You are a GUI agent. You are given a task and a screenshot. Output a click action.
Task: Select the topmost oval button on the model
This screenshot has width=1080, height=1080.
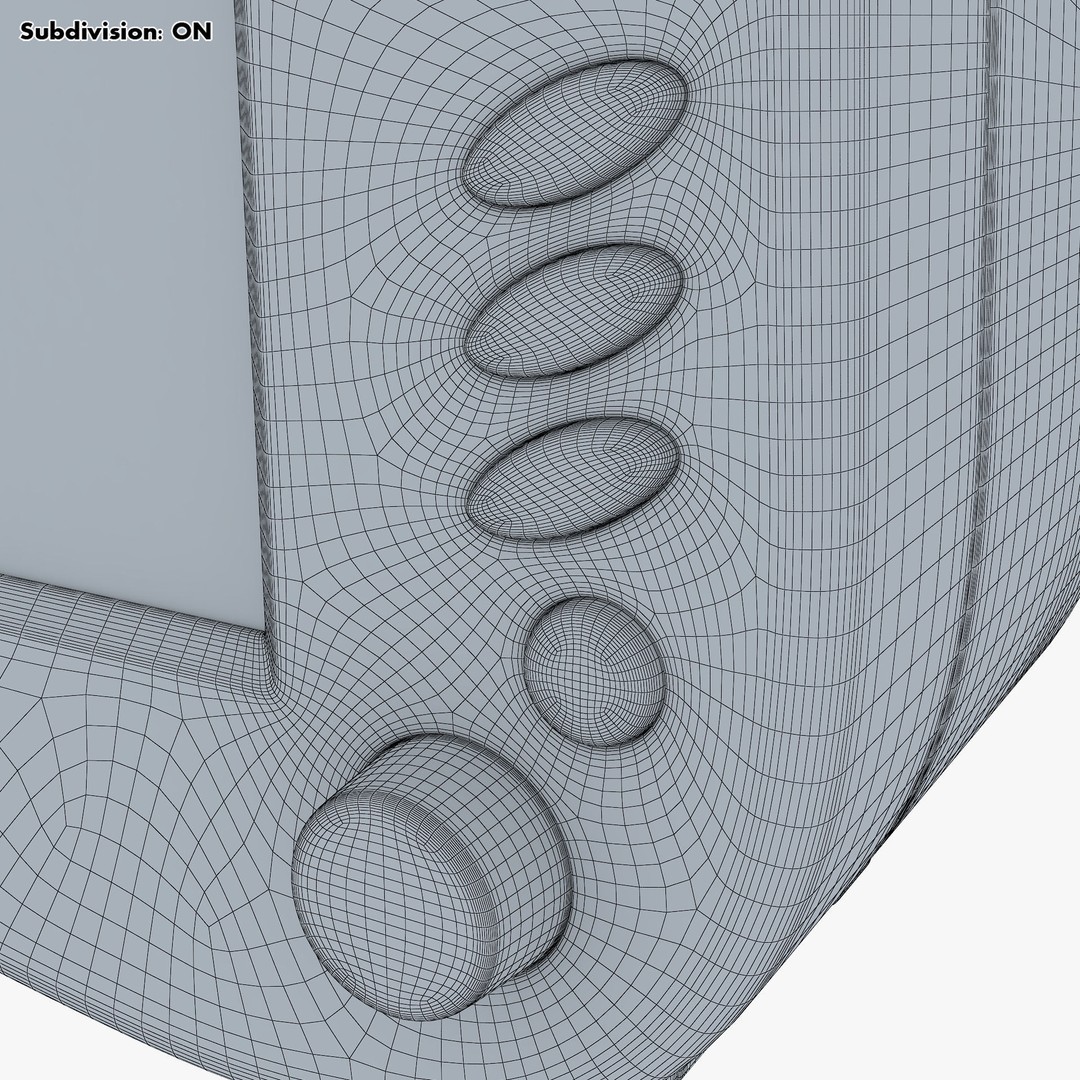point(575,133)
